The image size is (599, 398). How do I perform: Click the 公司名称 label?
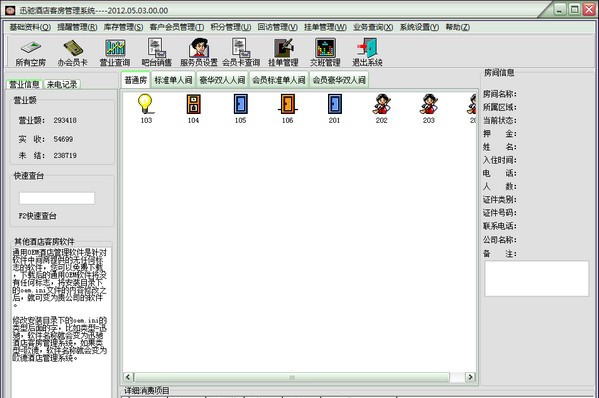tap(500, 240)
